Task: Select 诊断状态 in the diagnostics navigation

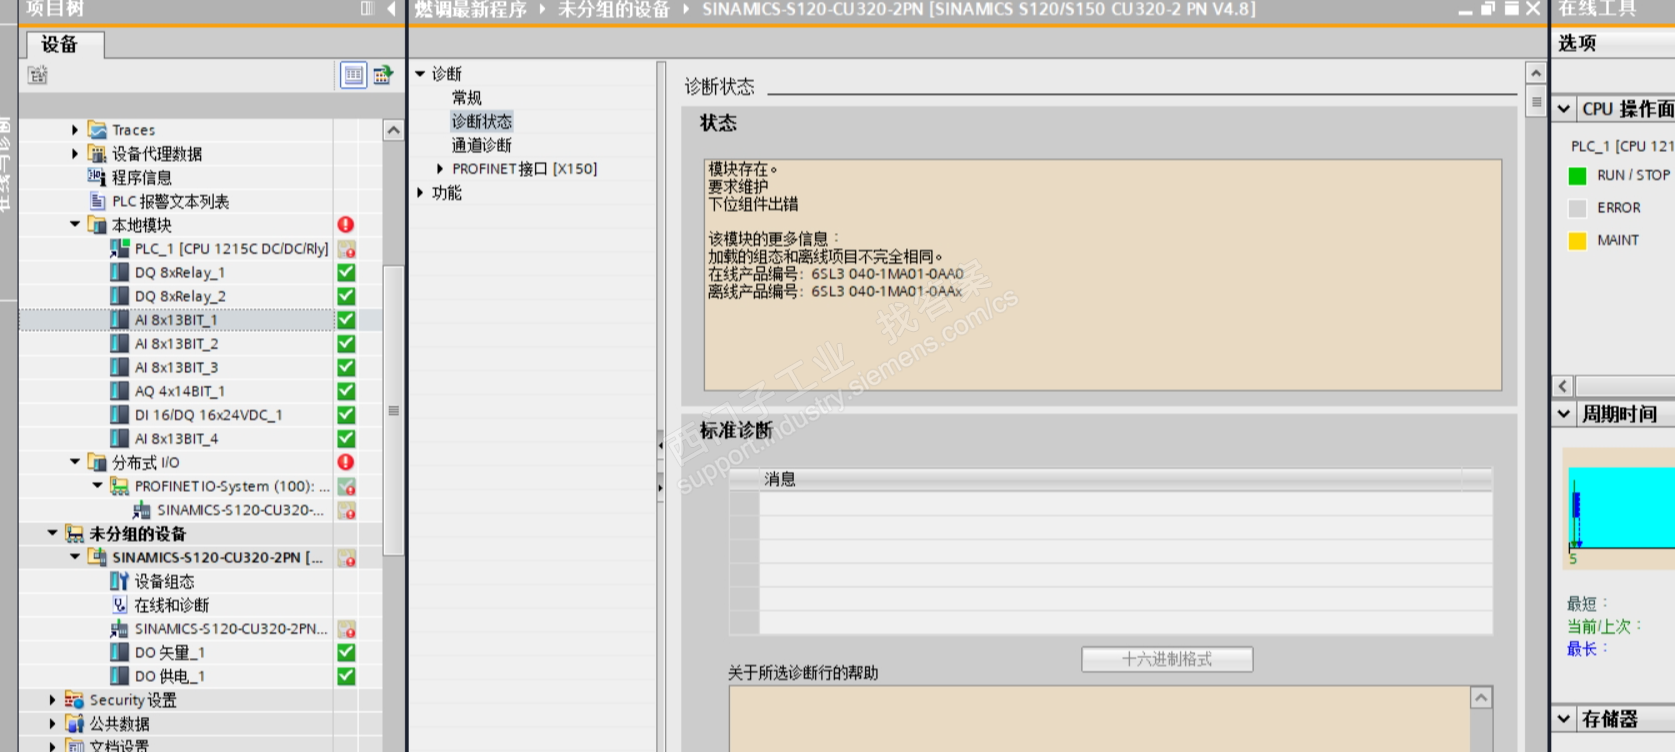Action: (x=482, y=121)
